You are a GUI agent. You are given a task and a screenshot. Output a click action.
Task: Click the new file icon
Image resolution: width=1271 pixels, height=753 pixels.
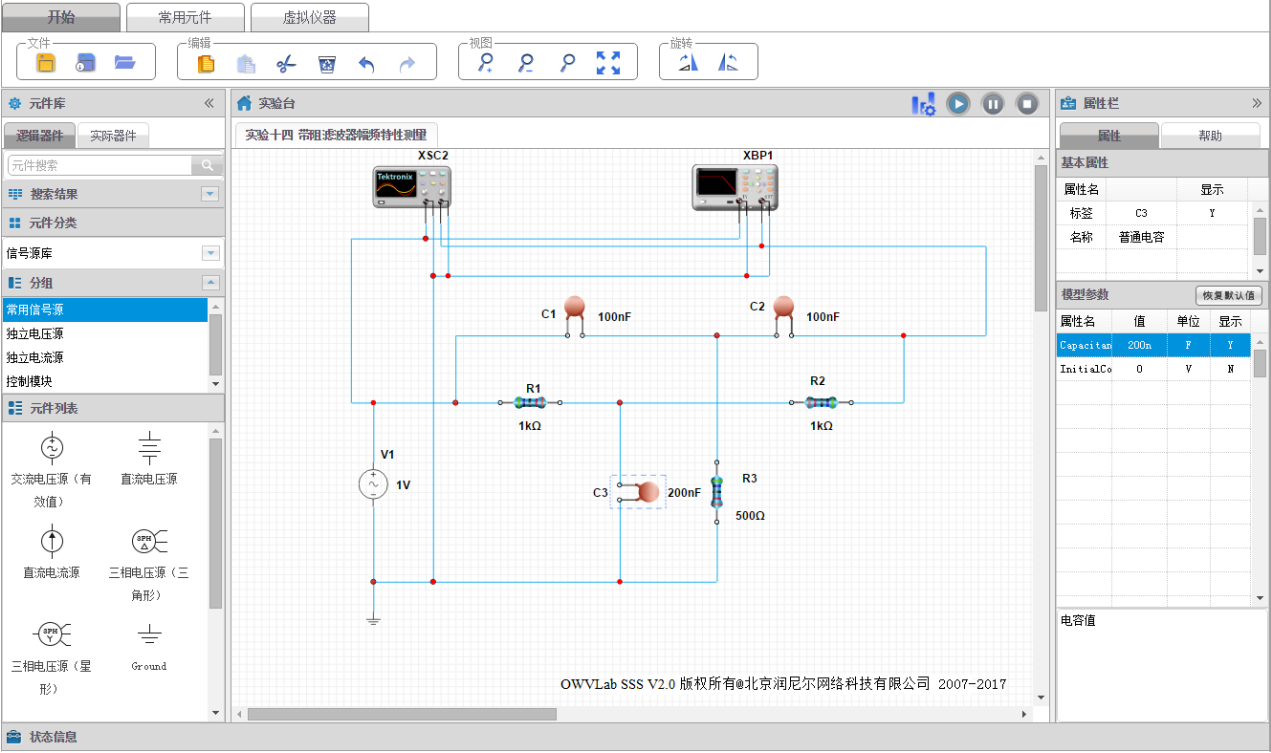click(x=46, y=63)
